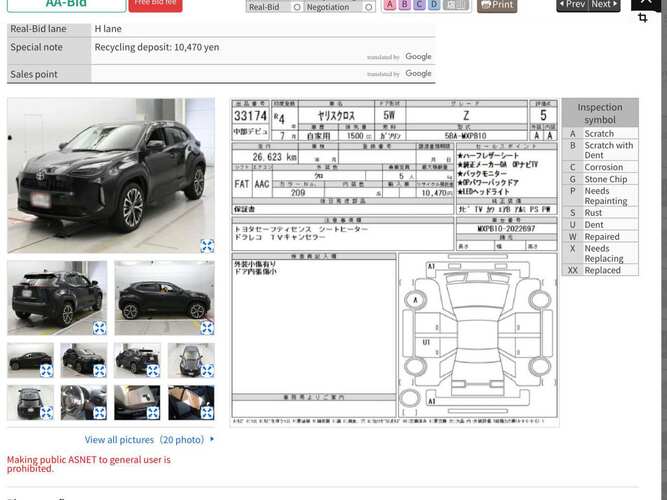Click the red Free bid fee button
This screenshot has width=667, height=500.
point(155,5)
